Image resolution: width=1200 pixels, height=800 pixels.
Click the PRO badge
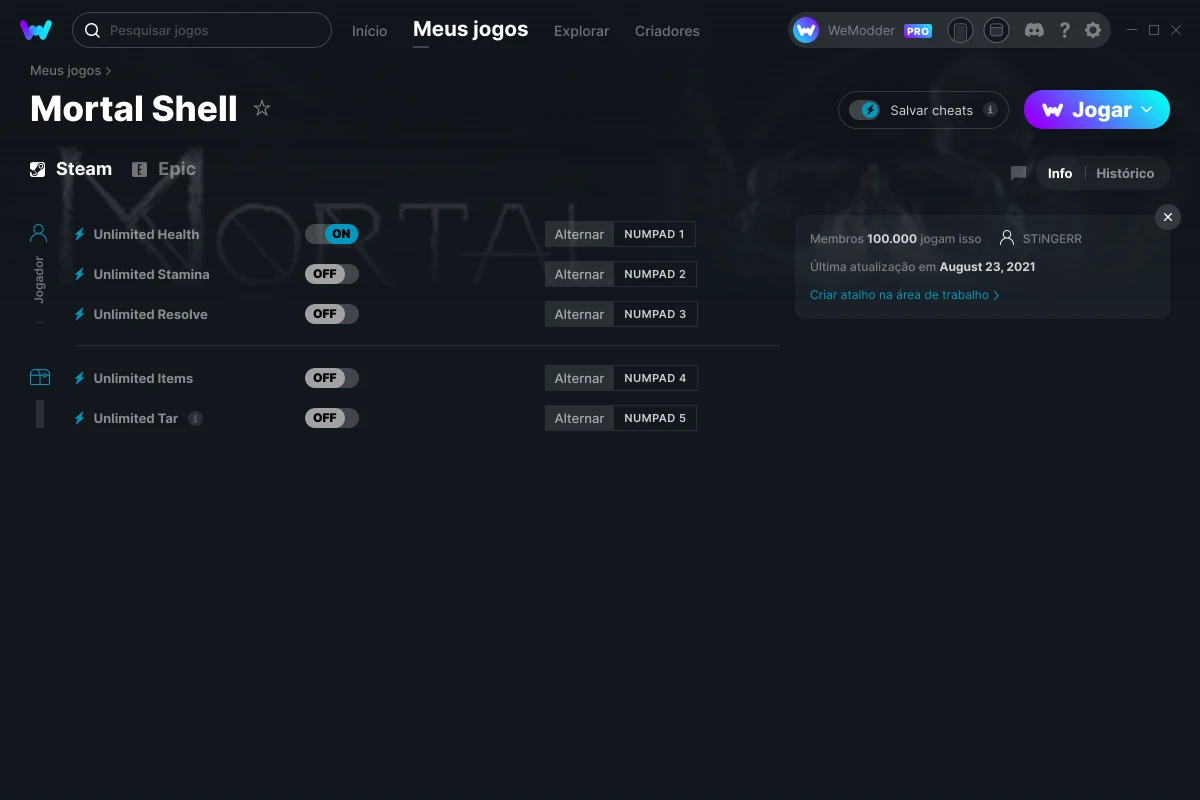point(918,31)
